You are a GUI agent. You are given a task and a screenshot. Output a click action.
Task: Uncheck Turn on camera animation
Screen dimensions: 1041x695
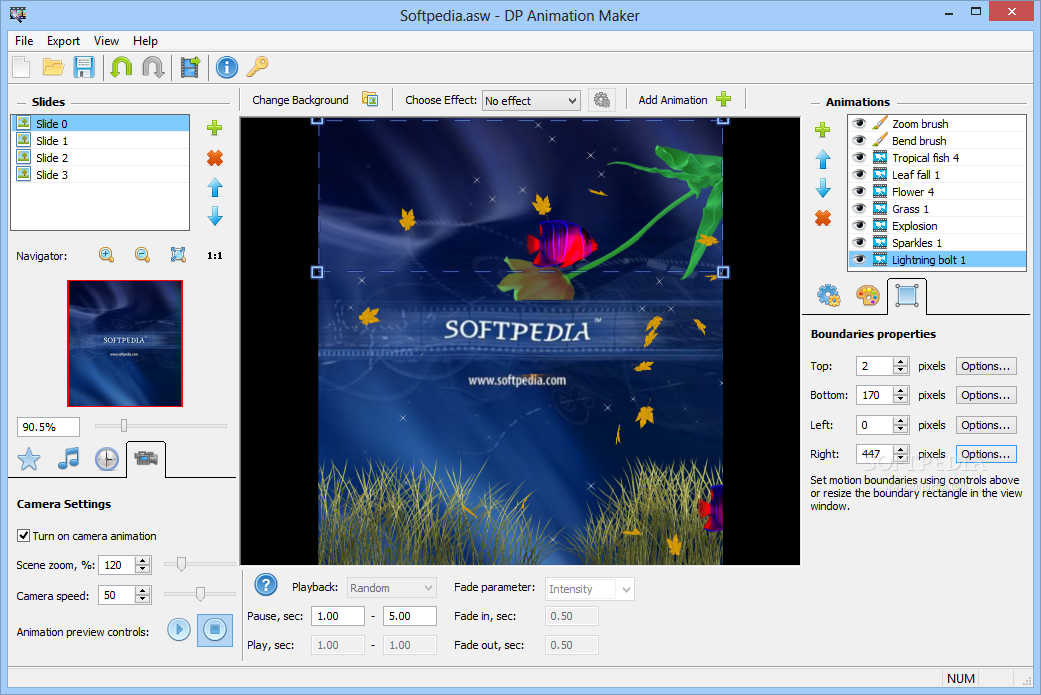pos(23,536)
